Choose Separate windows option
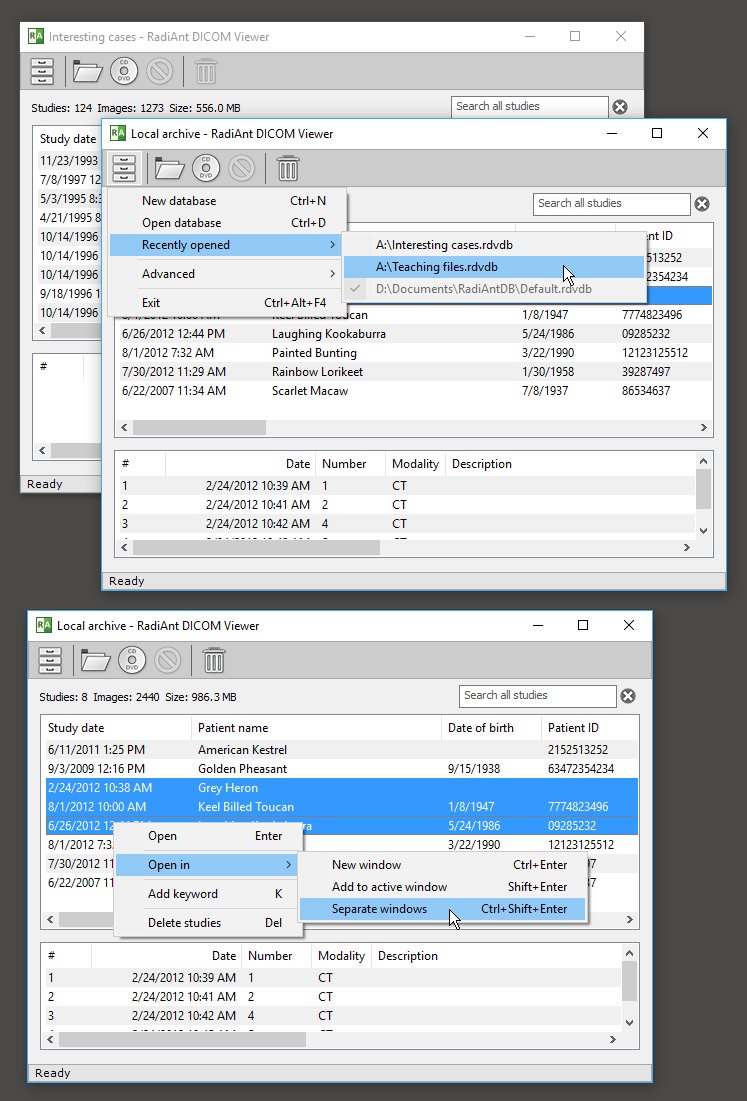The image size is (747, 1101). pyautogui.click(x=442, y=909)
